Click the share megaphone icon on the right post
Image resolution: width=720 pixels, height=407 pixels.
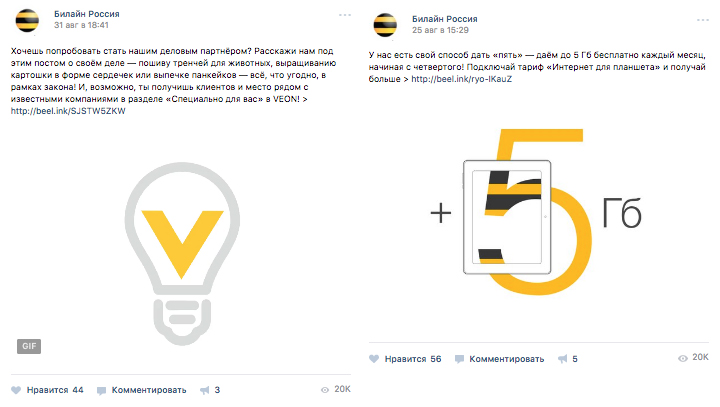point(562,359)
